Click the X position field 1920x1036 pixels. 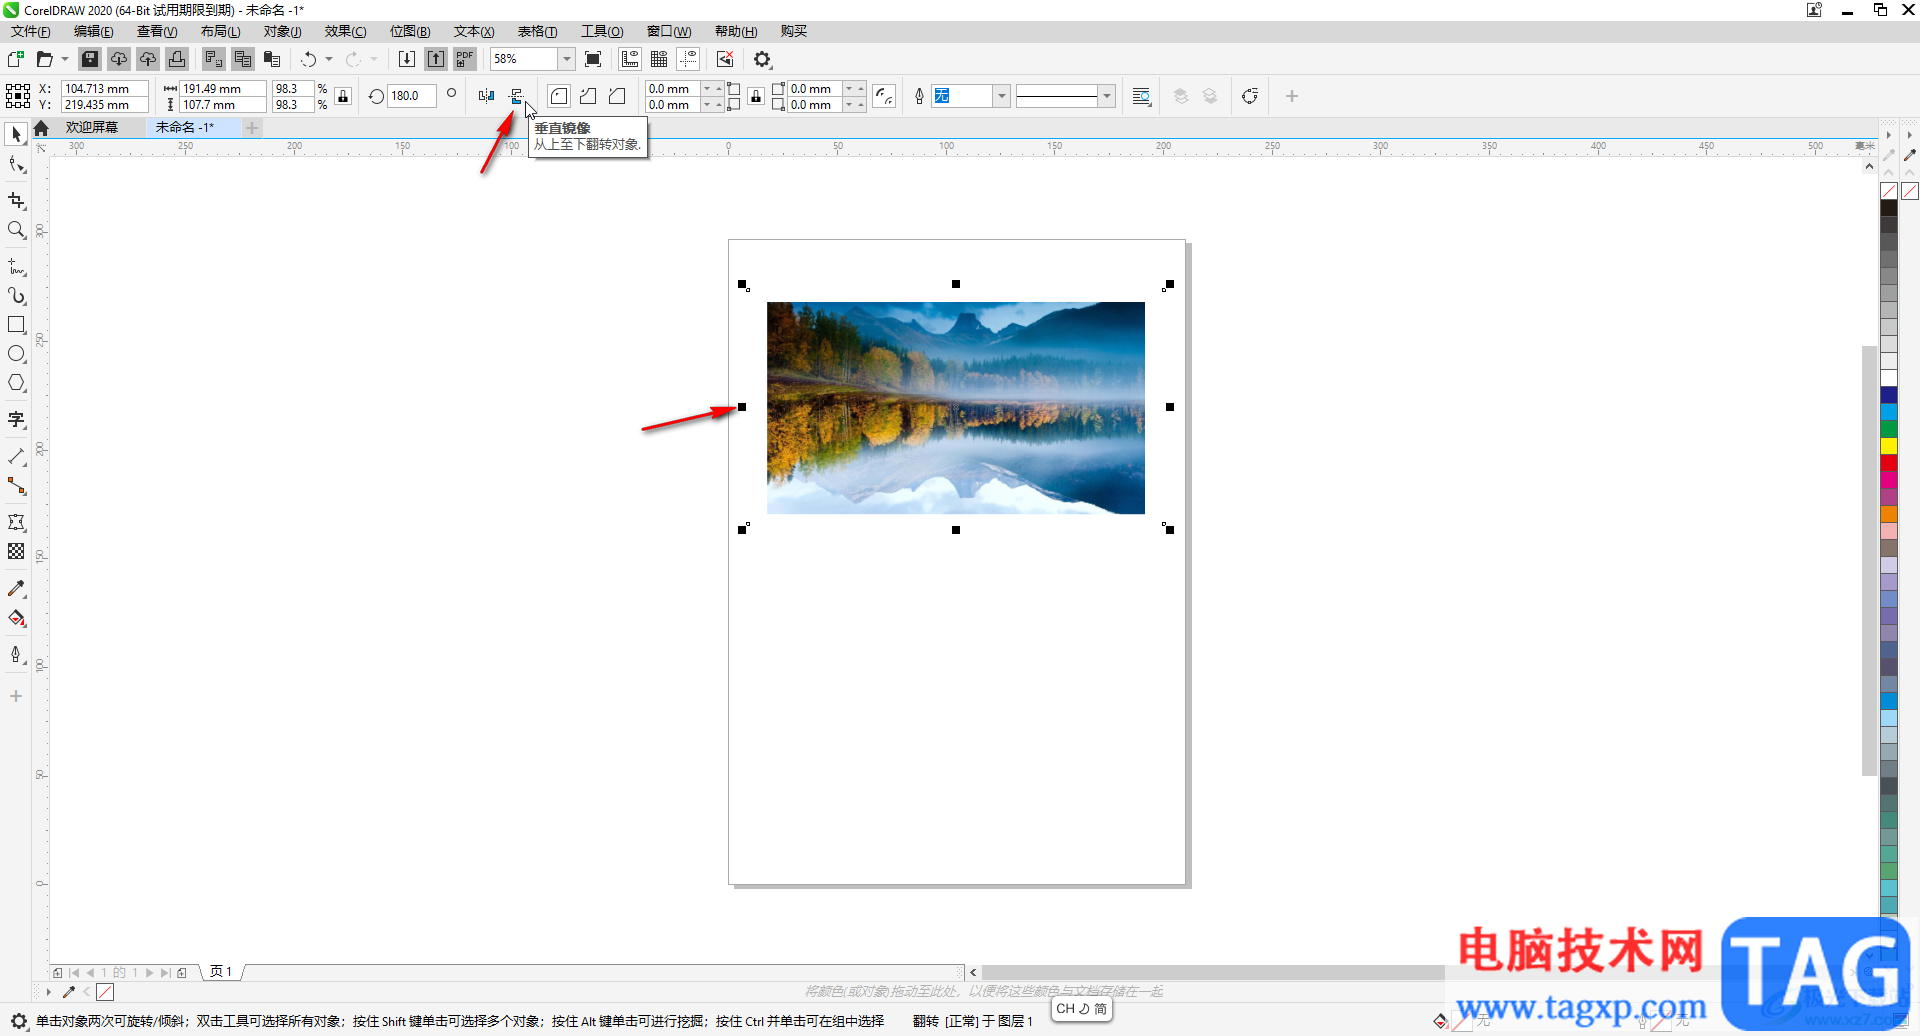click(x=105, y=88)
